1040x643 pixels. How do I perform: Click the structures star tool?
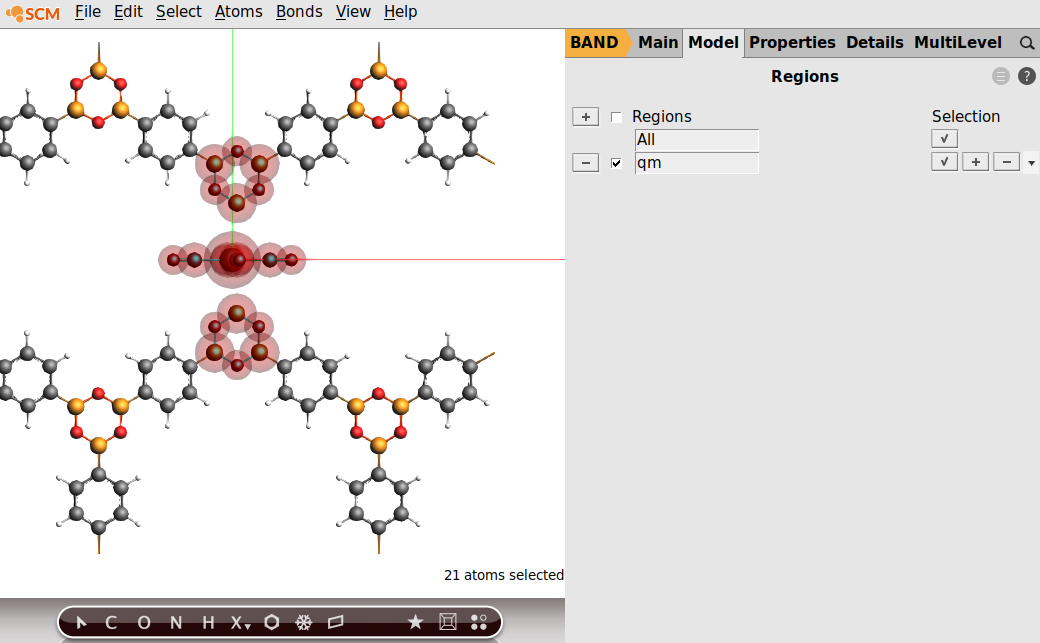pos(416,621)
